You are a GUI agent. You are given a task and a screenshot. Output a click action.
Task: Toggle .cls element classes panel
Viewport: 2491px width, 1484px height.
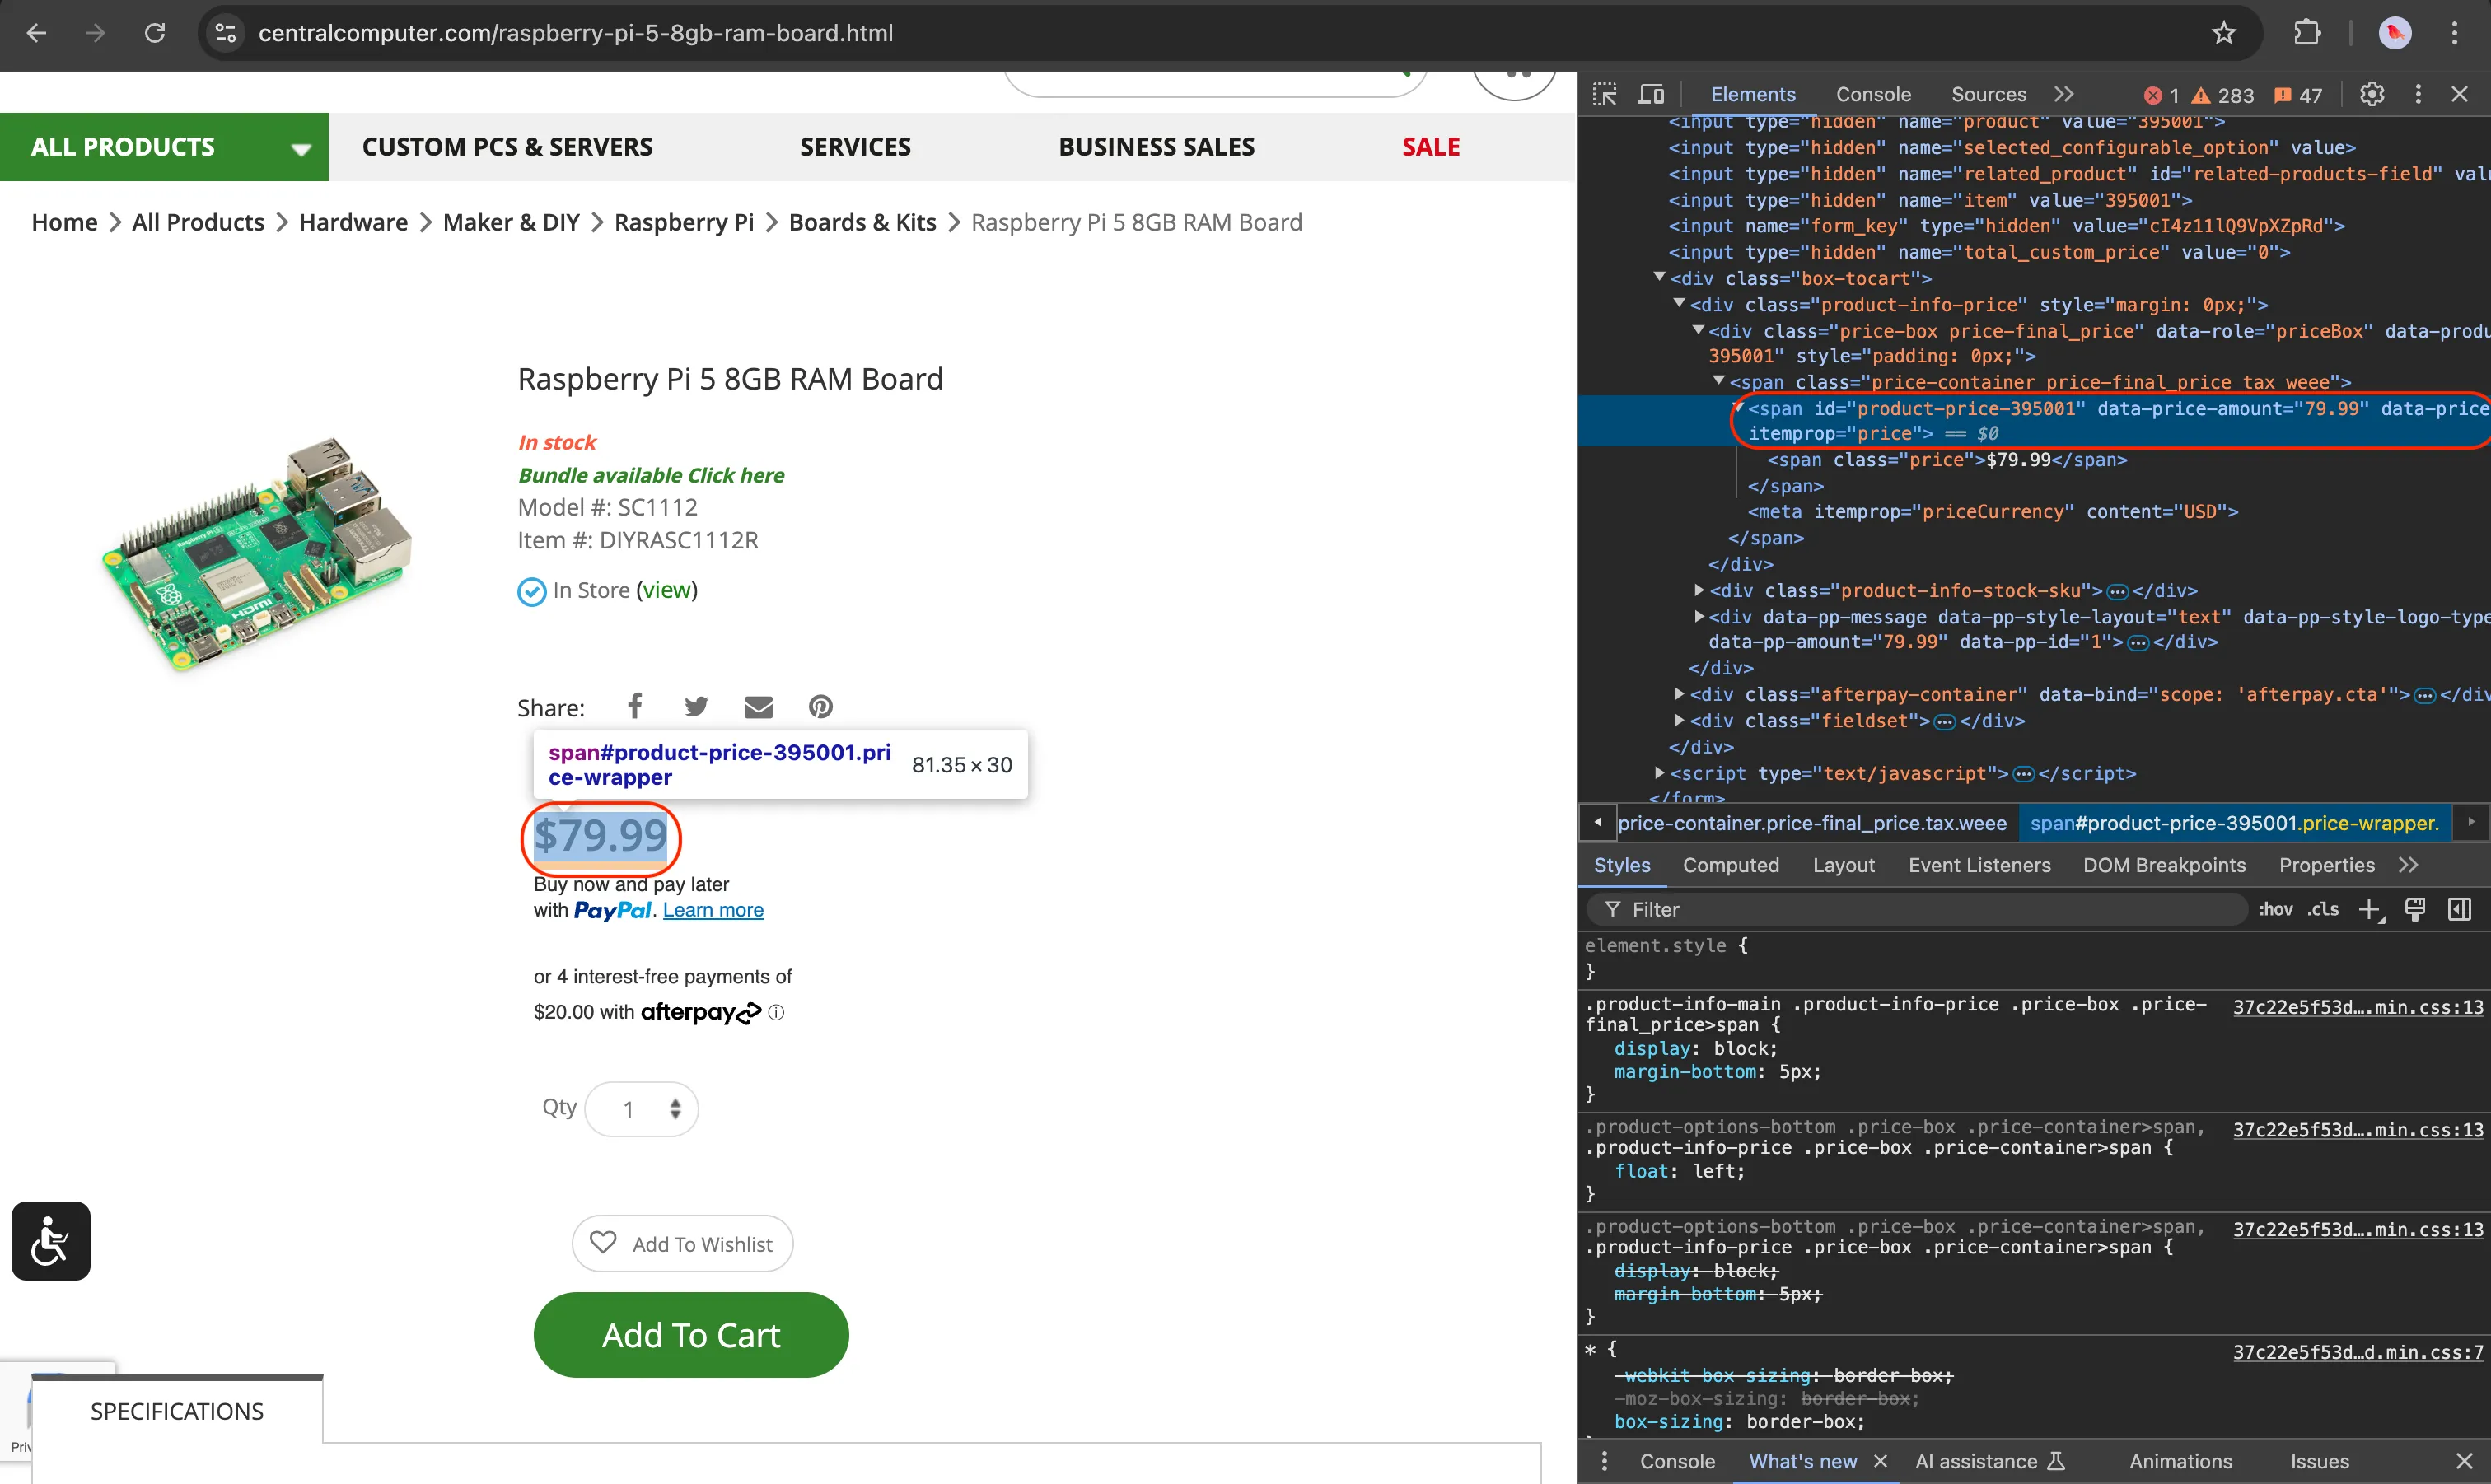2322,909
